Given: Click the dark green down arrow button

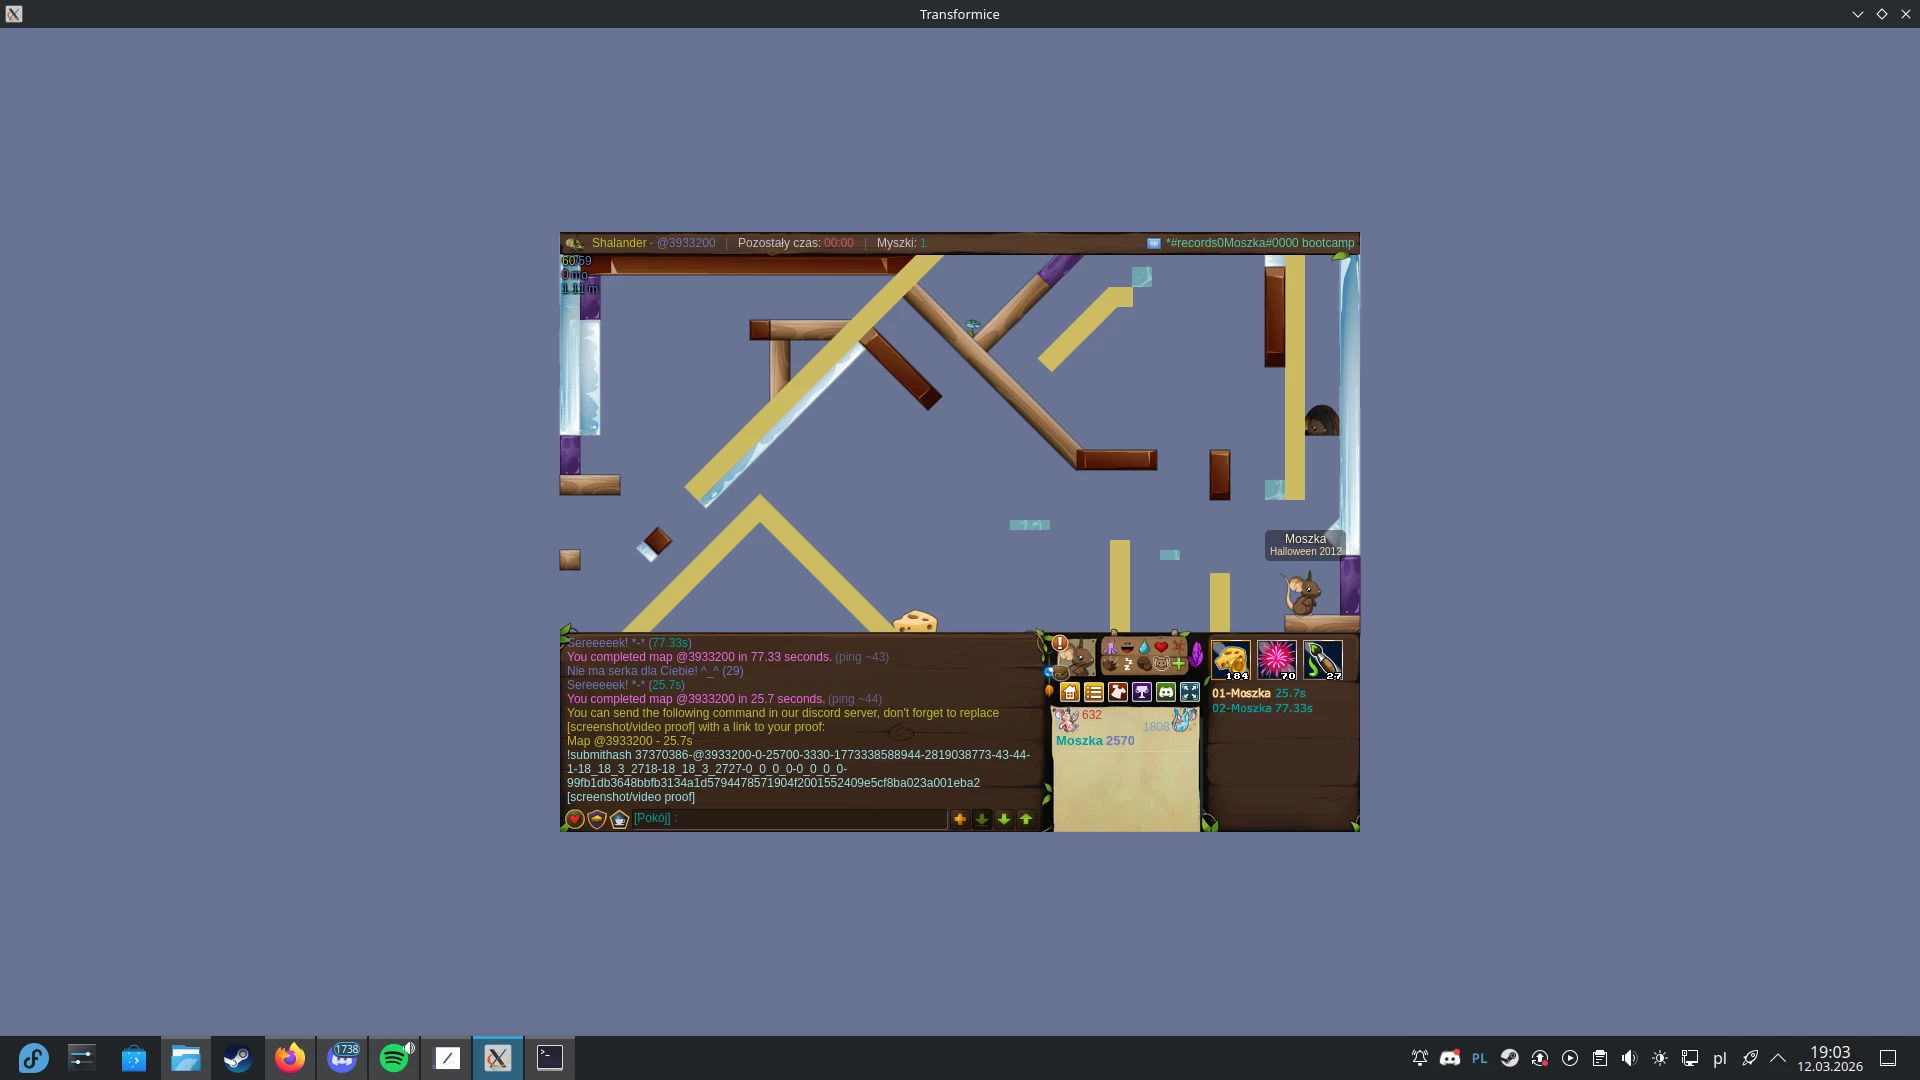Looking at the screenshot, I should click(x=982, y=819).
